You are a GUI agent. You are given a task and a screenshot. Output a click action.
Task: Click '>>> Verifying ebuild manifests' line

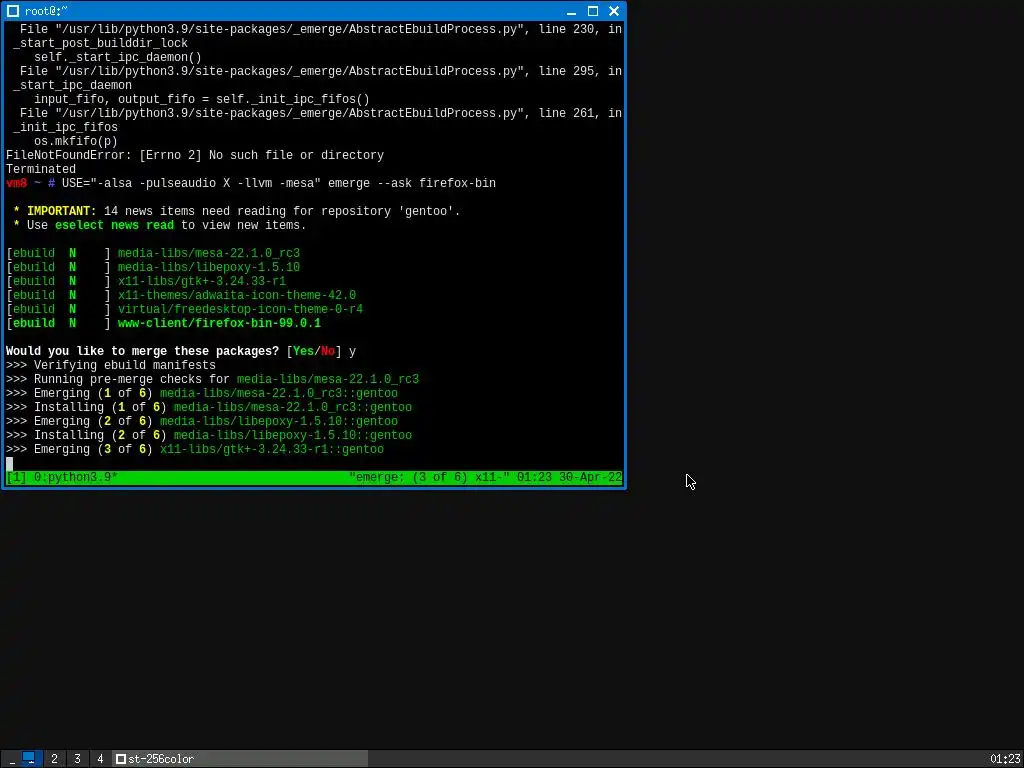111,366
